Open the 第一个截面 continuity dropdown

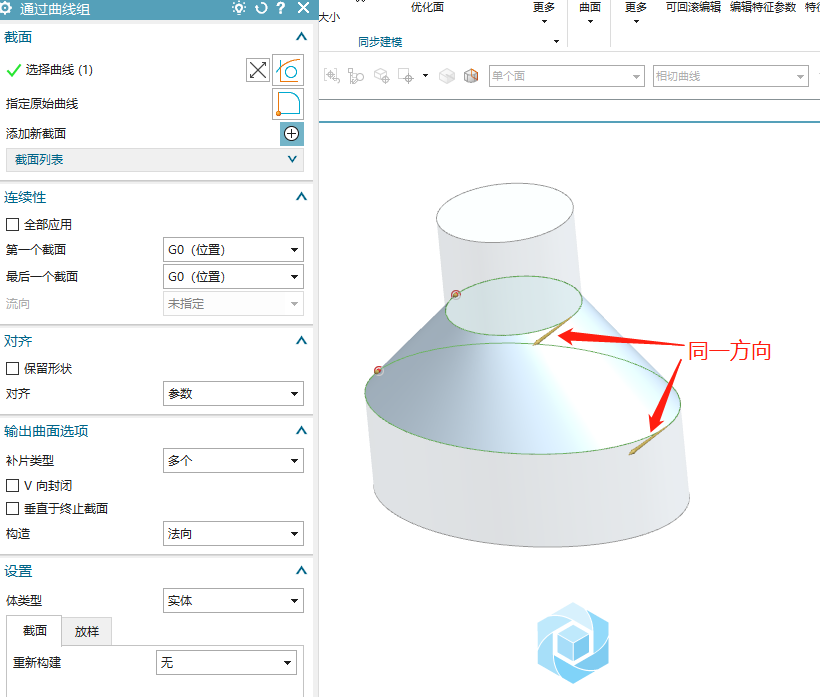[x=233, y=250]
